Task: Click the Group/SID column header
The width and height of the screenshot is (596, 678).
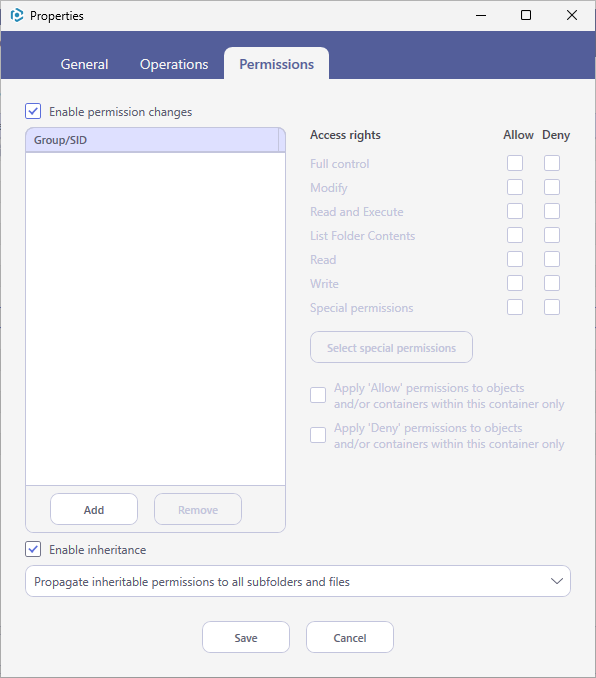Action: pyautogui.click(x=152, y=140)
